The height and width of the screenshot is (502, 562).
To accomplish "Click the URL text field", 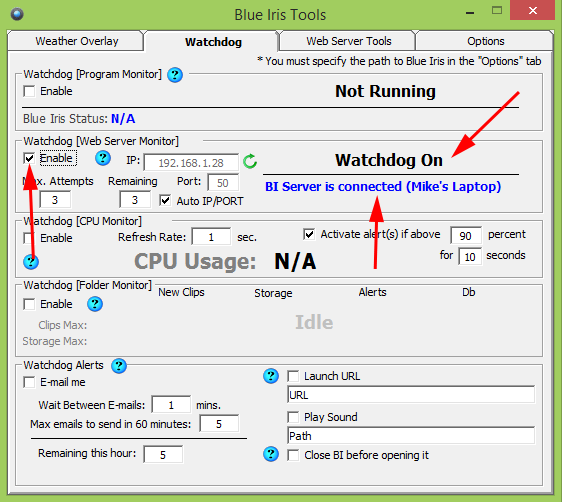I will (x=411, y=395).
